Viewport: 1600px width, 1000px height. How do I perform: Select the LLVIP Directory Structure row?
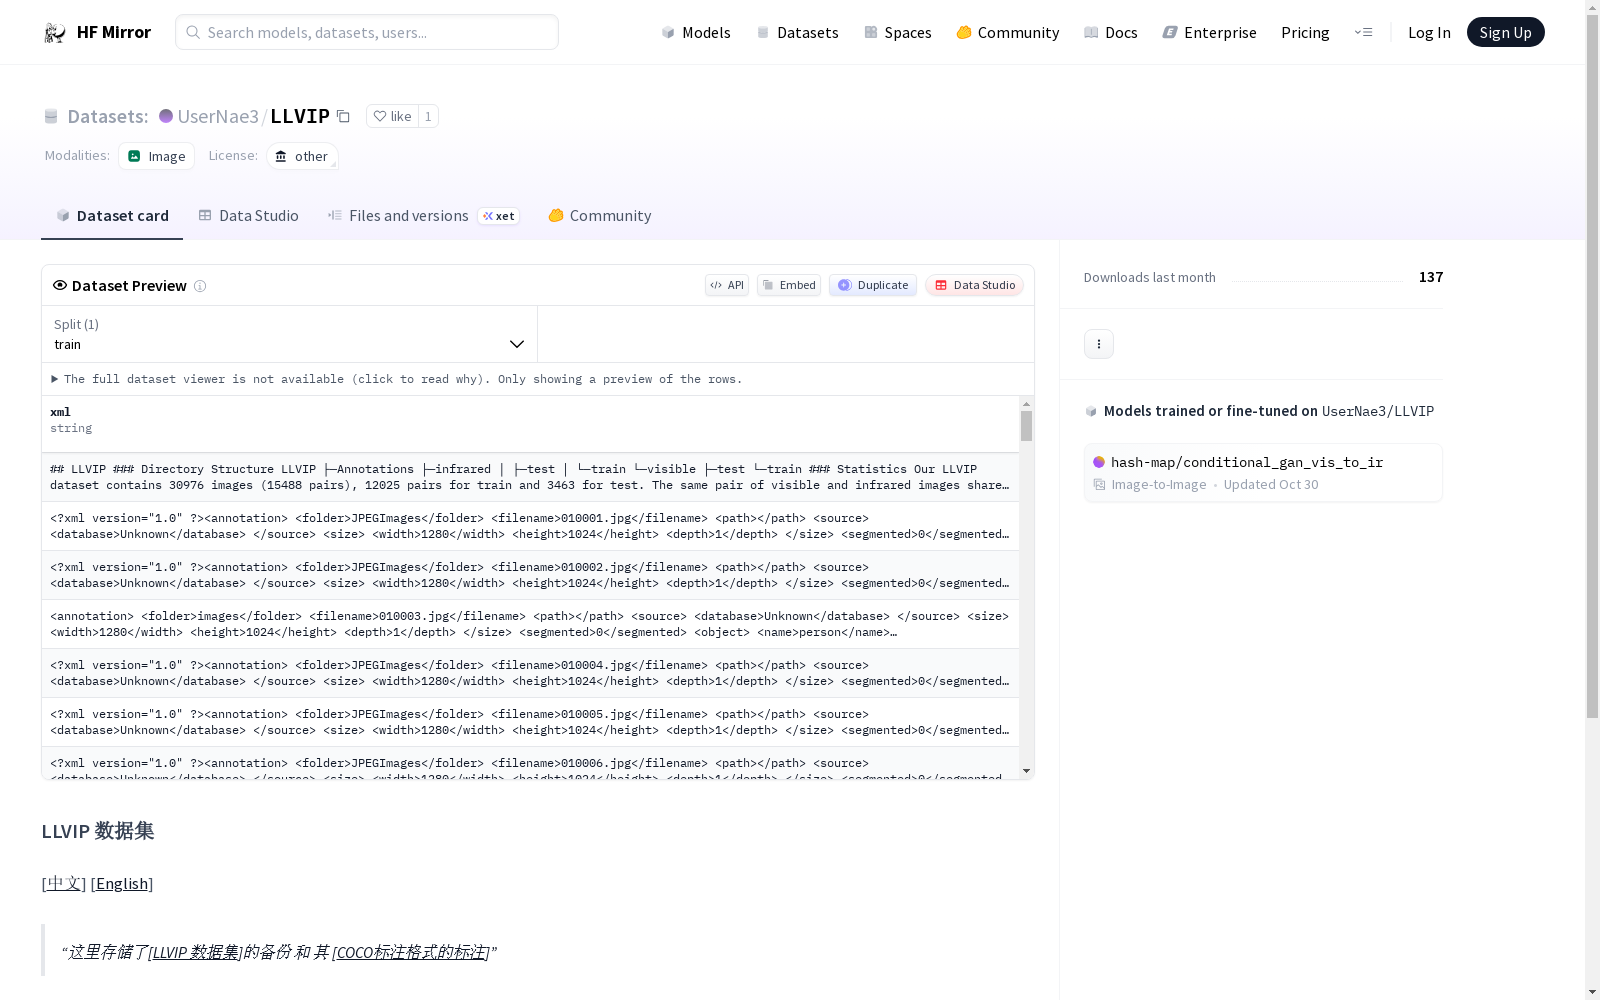[x=530, y=477]
